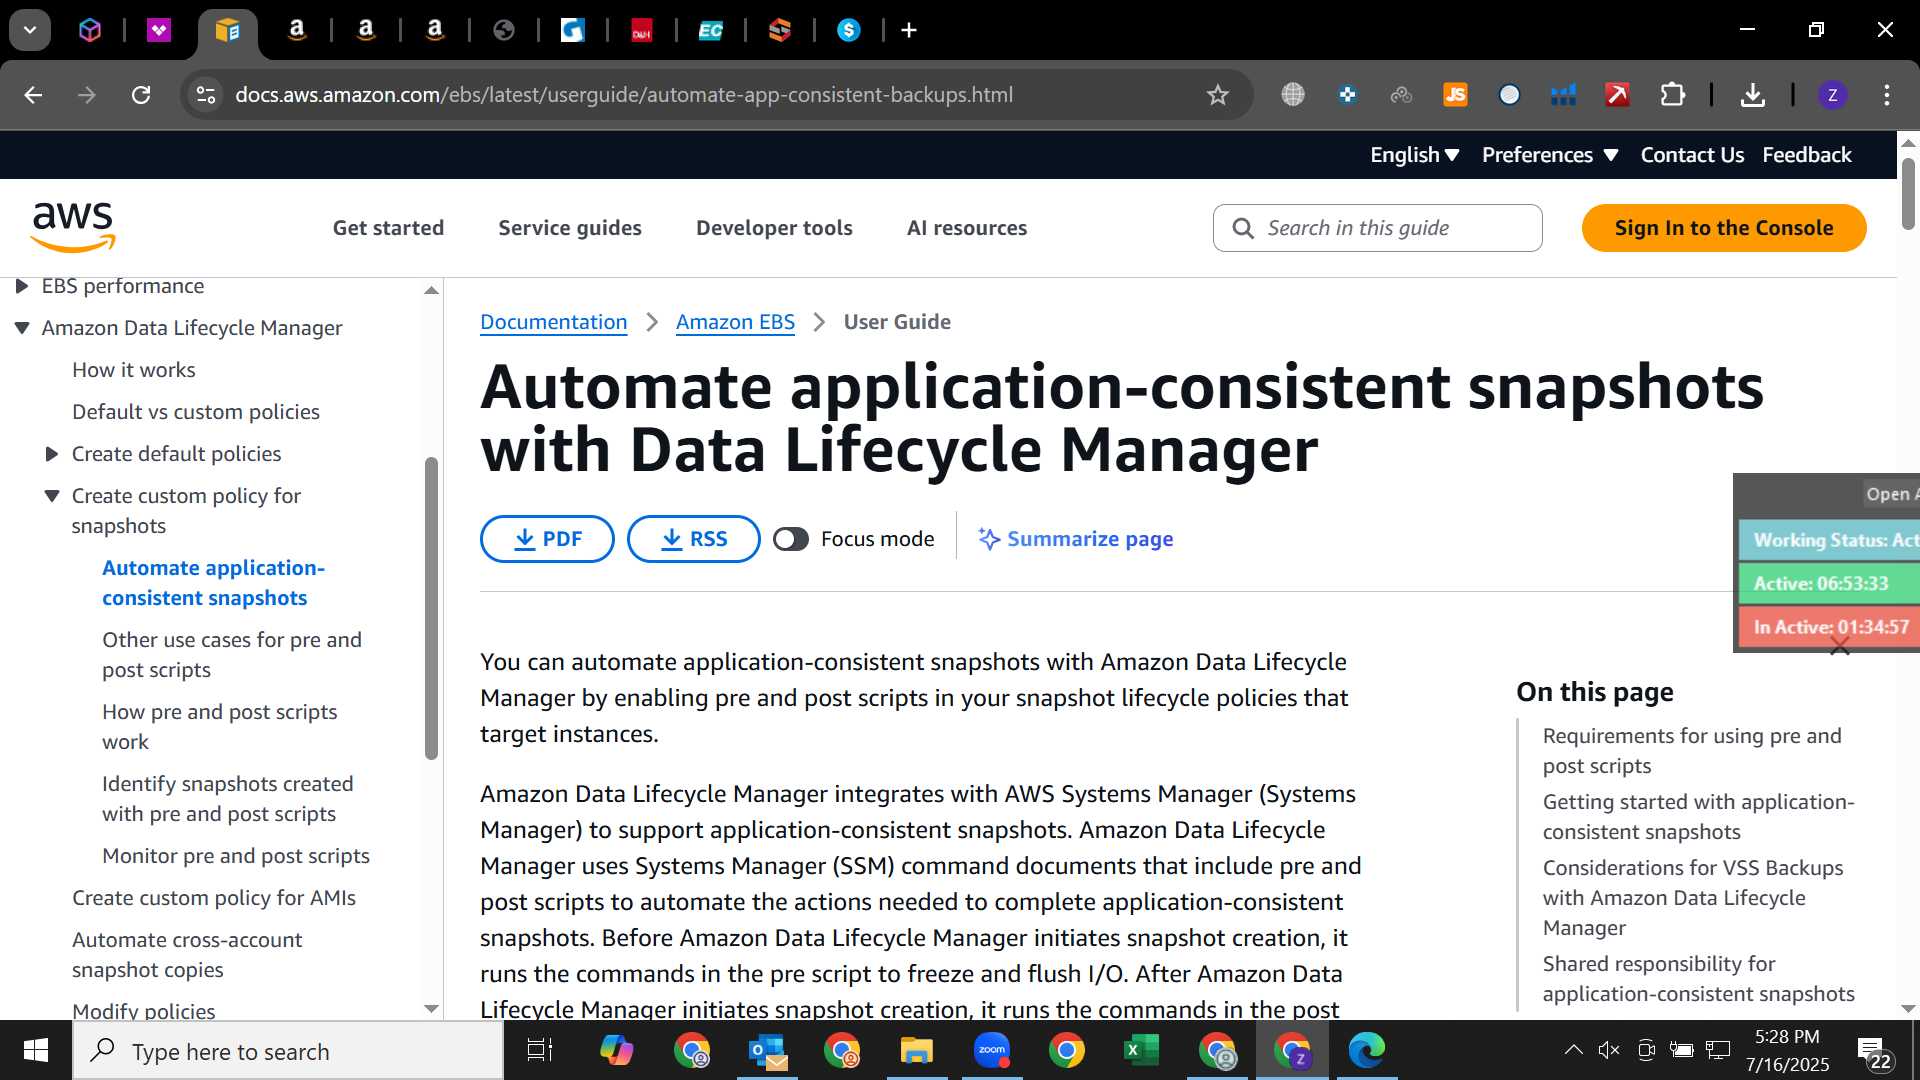Open the Windows Start menu

[x=36, y=1051]
